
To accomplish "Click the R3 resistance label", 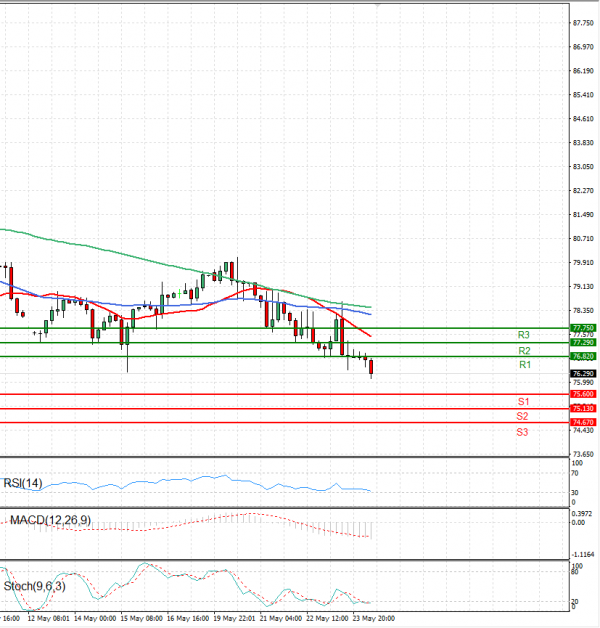I will click(x=523, y=335).
